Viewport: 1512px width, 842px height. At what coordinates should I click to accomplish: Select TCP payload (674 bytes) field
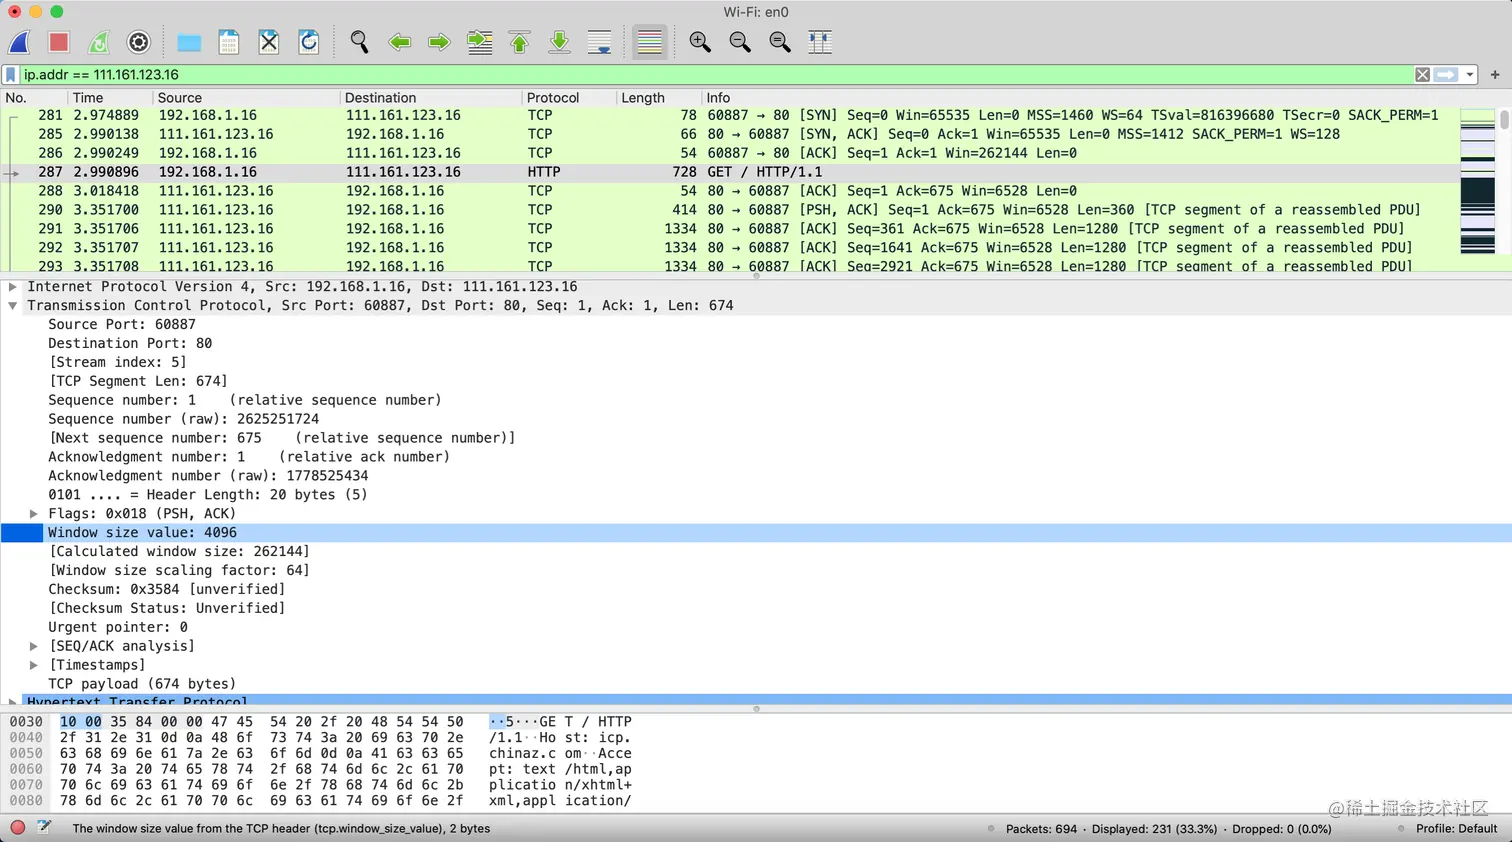142,685
